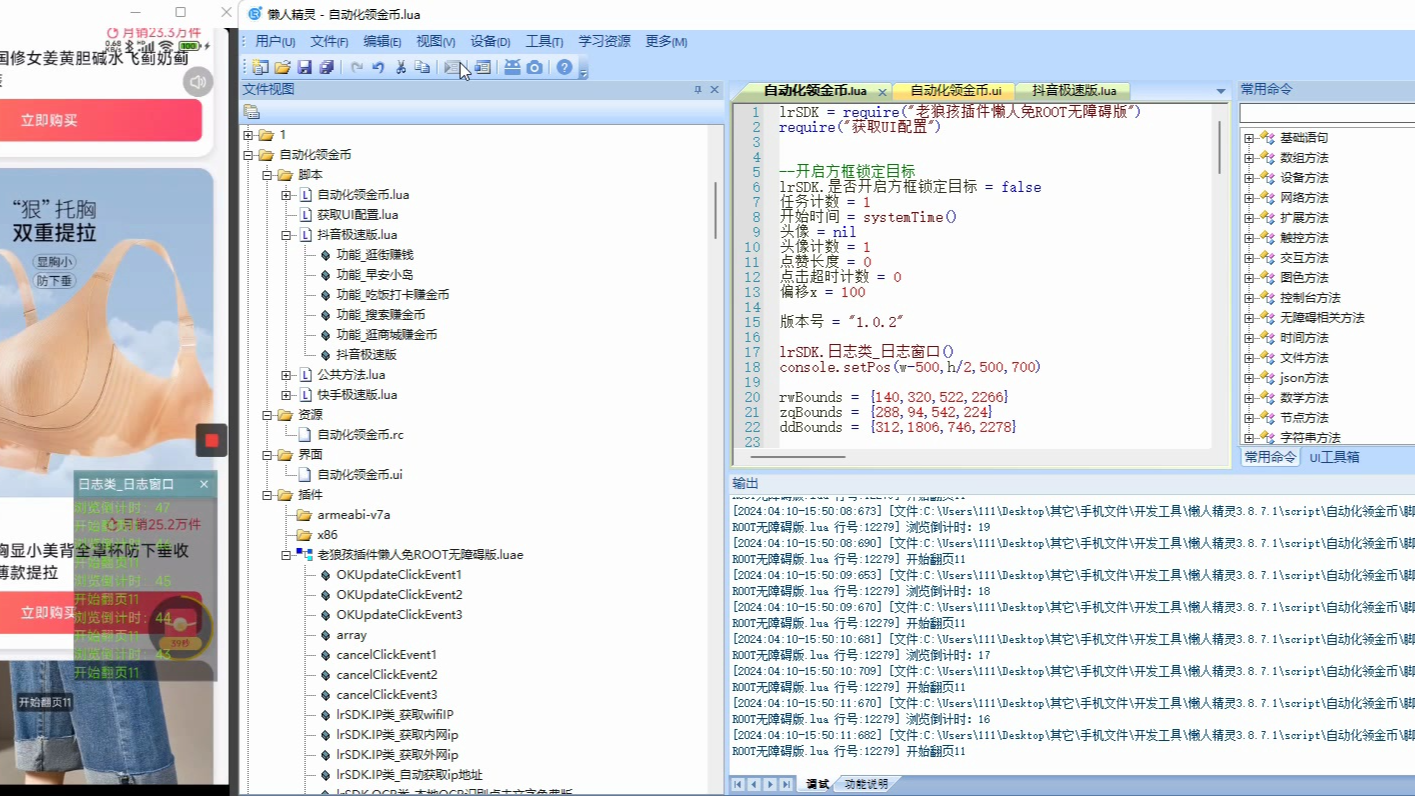Viewport: 1415px width, 796px height.
Task: Click the New file toolbar icon
Action: pos(260,67)
